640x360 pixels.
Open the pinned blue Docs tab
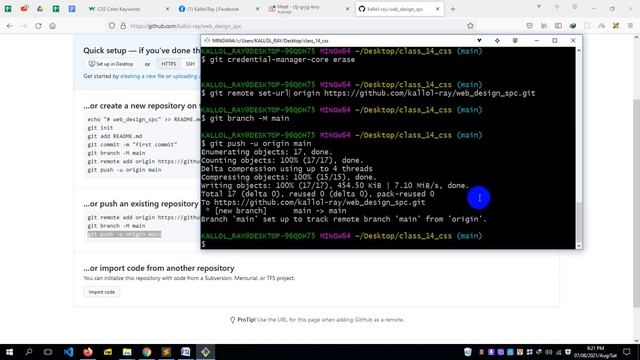pyautogui.click(x=72, y=9)
